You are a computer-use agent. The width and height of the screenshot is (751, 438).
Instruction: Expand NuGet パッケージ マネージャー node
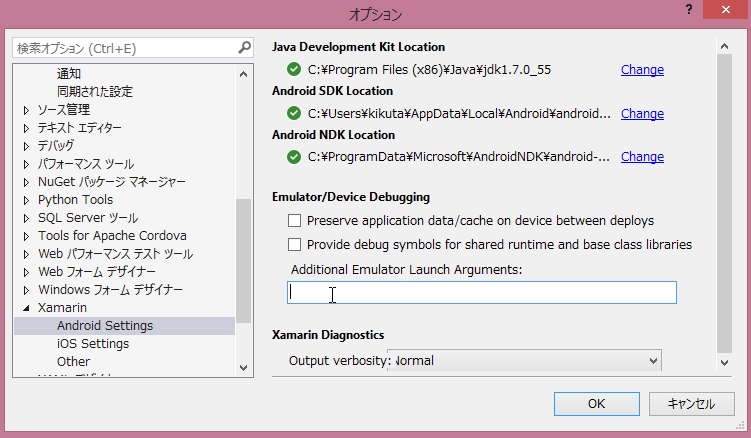coord(26,182)
